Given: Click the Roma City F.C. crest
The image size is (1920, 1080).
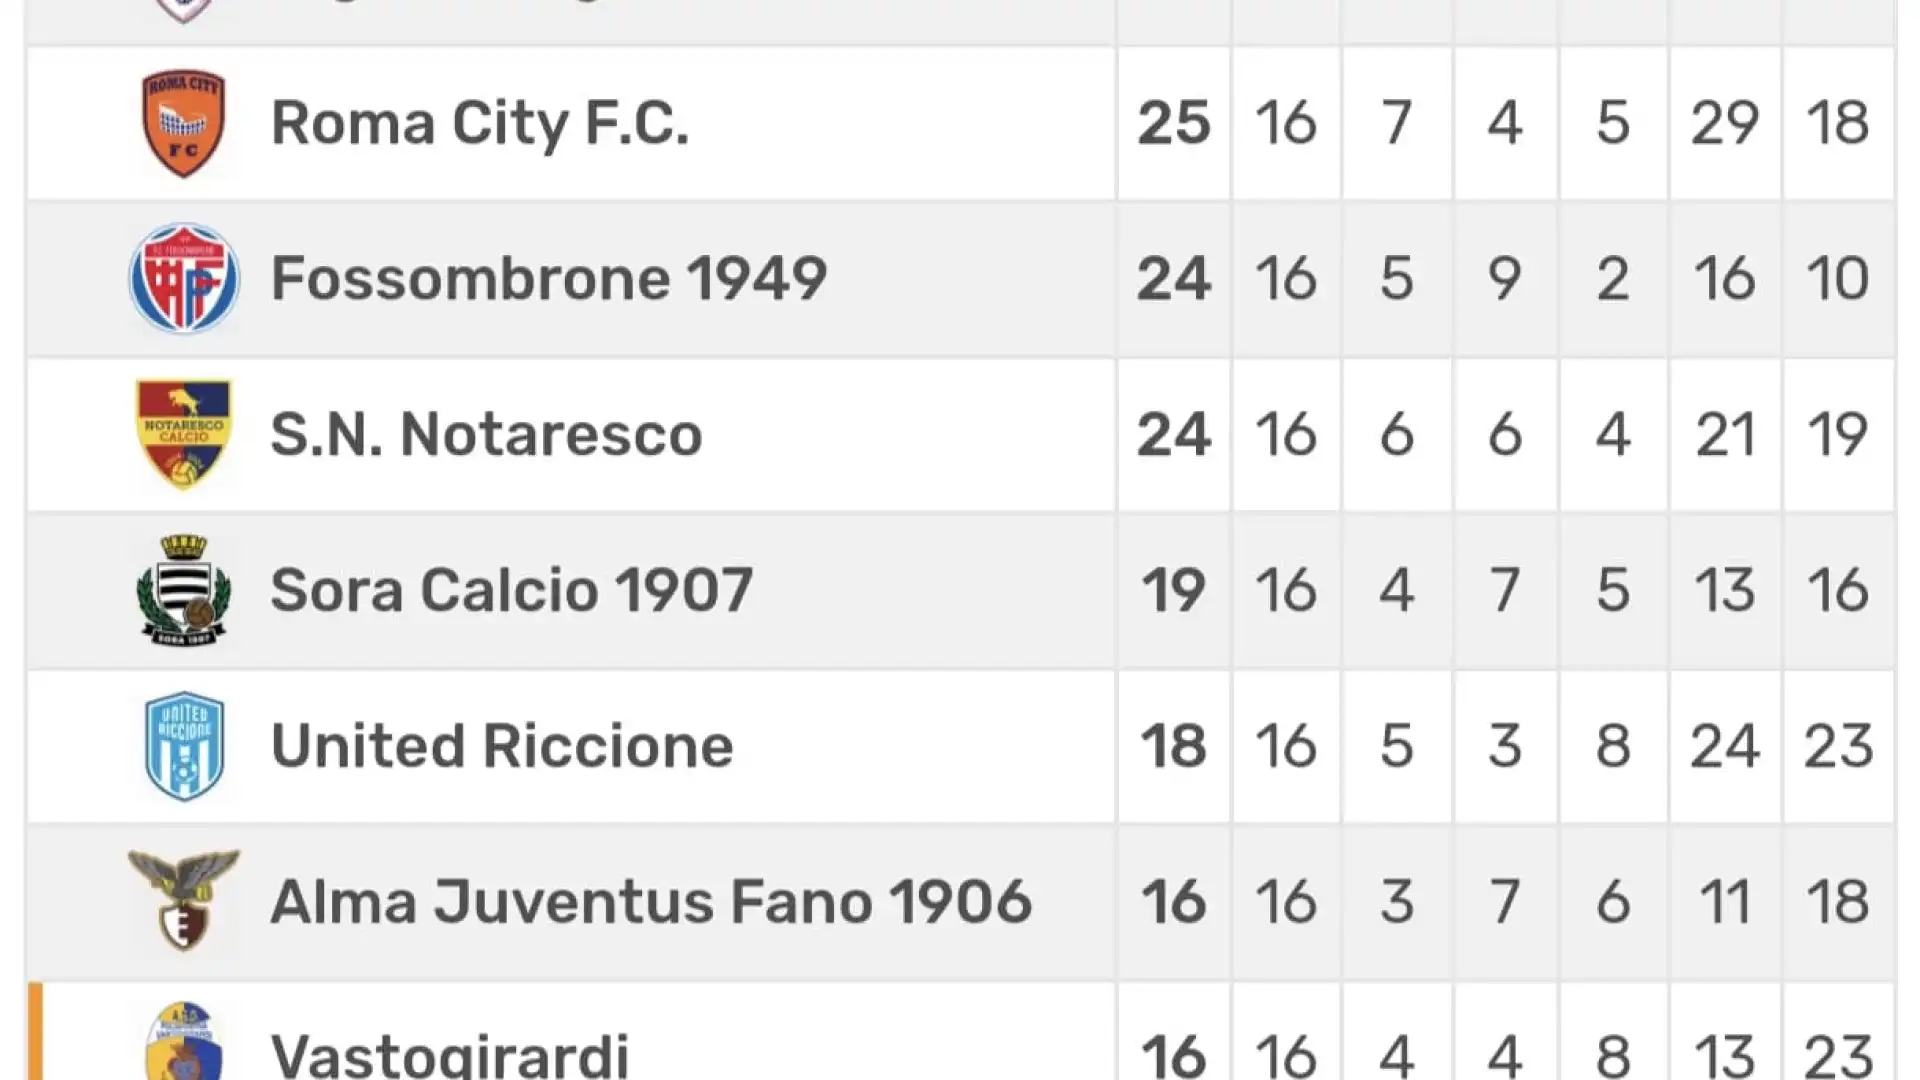Looking at the screenshot, I should tap(183, 123).
